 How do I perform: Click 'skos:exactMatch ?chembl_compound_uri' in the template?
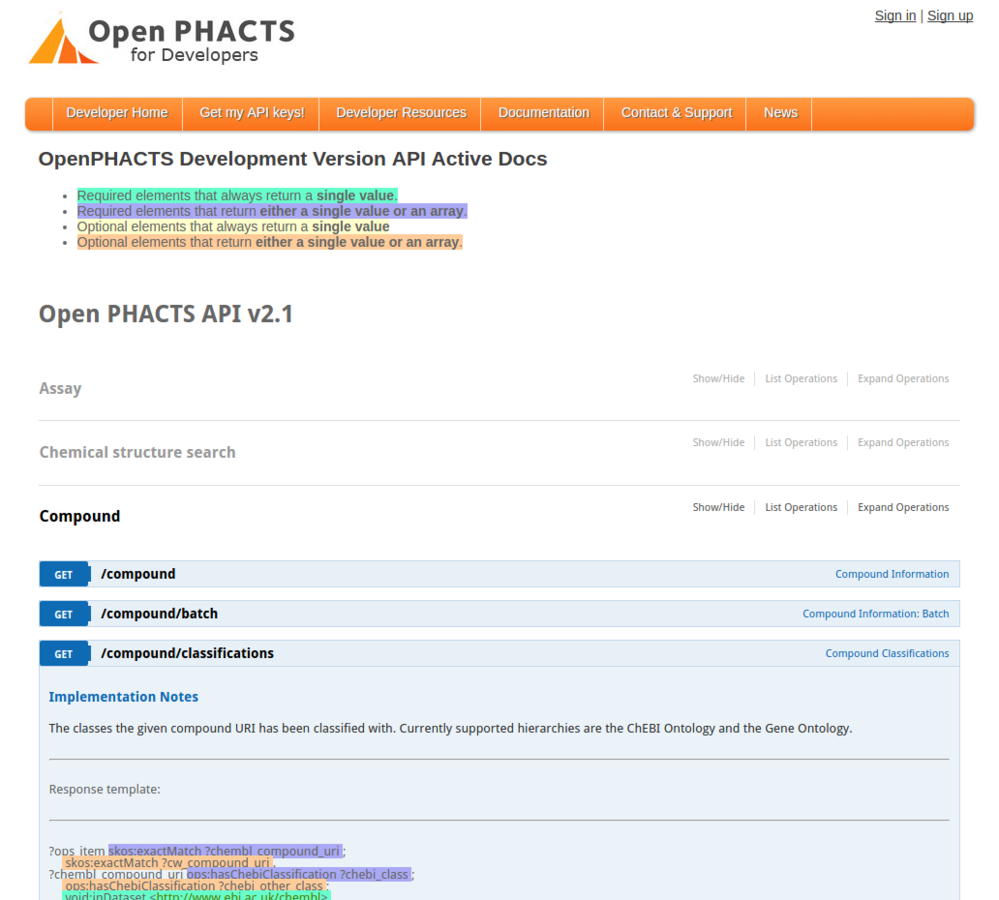click(x=225, y=851)
